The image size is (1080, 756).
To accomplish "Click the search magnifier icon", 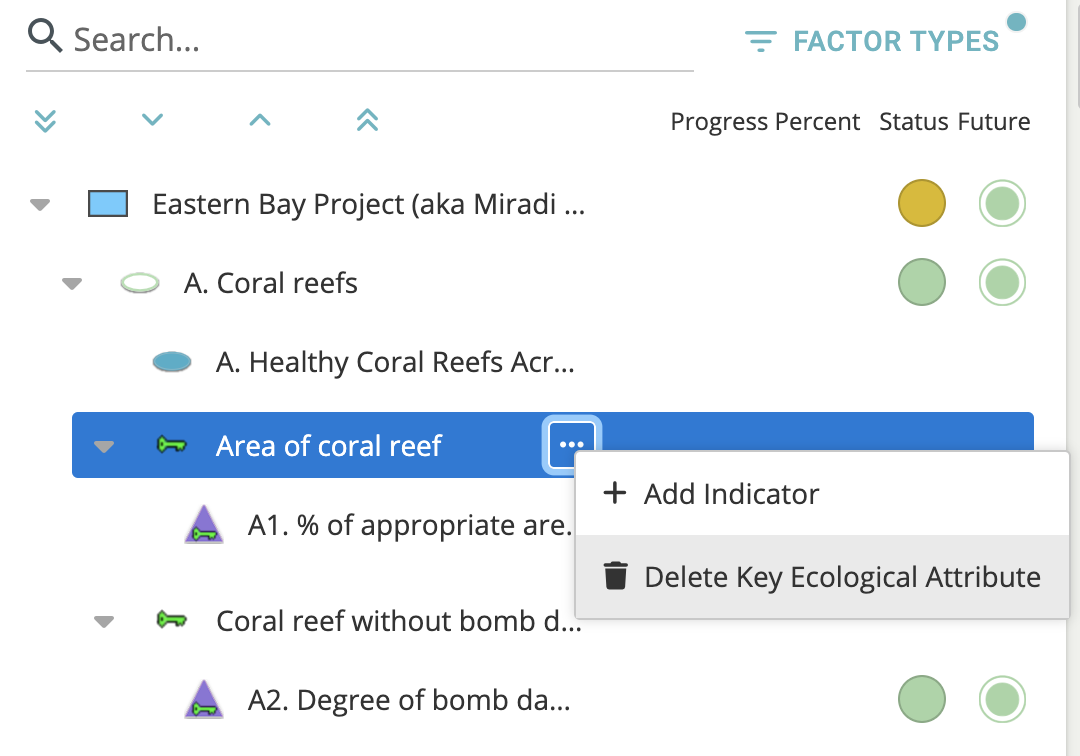I will (x=45, y=38).
